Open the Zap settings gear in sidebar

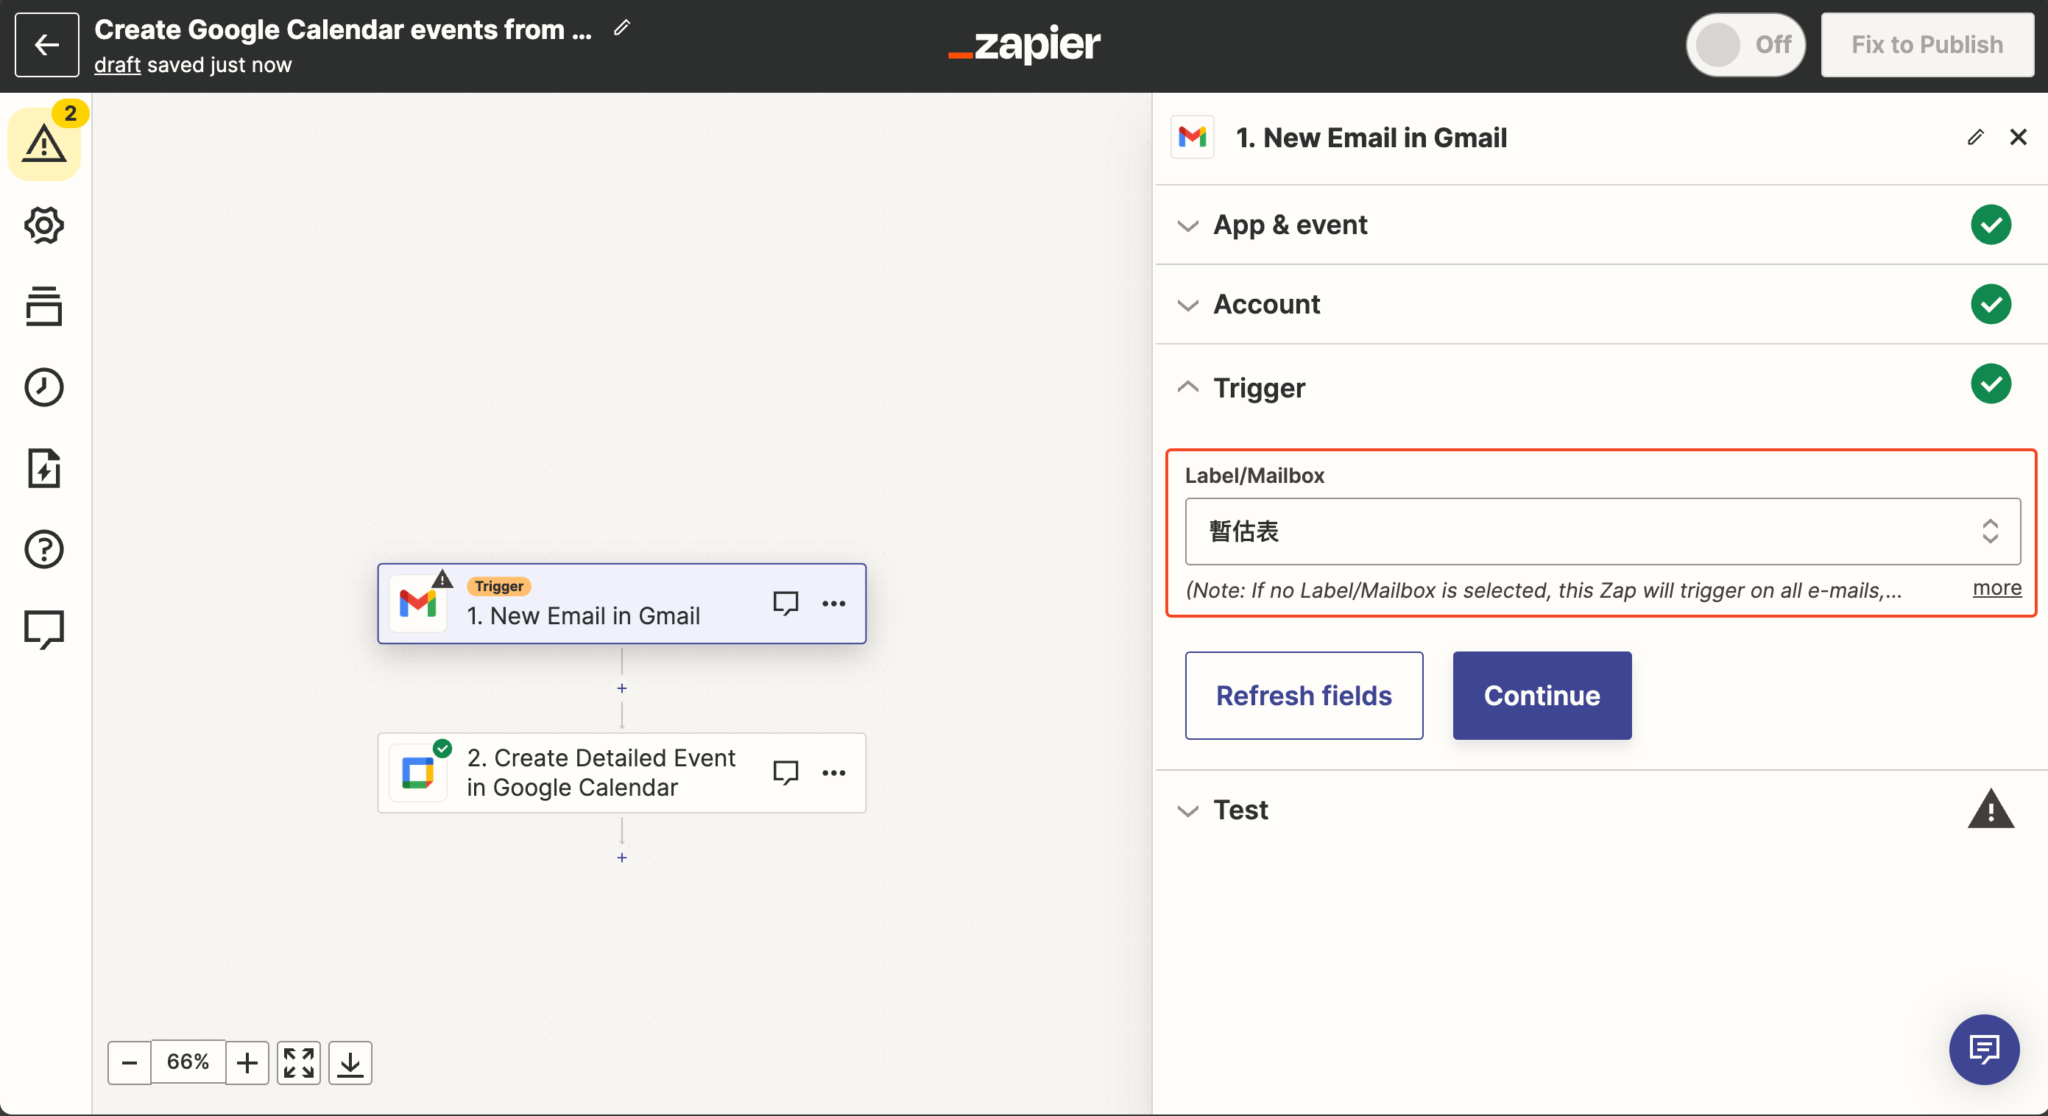44,225
